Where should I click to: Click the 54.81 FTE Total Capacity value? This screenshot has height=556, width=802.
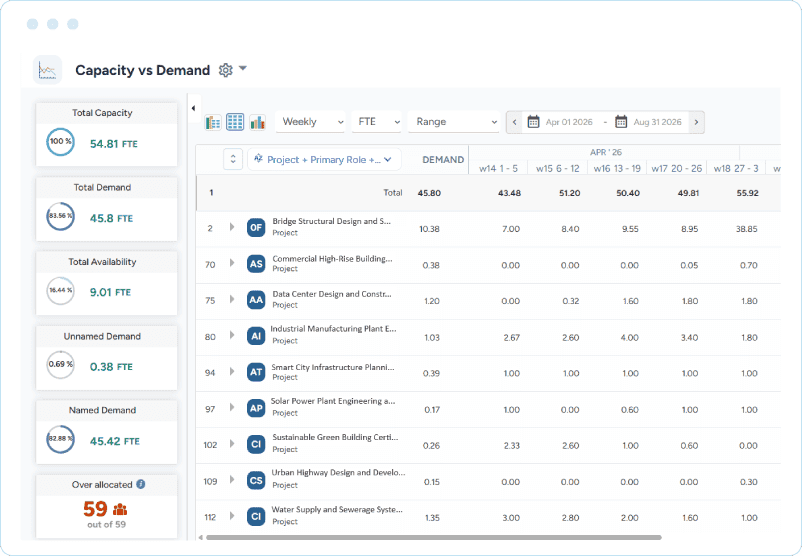114,144
